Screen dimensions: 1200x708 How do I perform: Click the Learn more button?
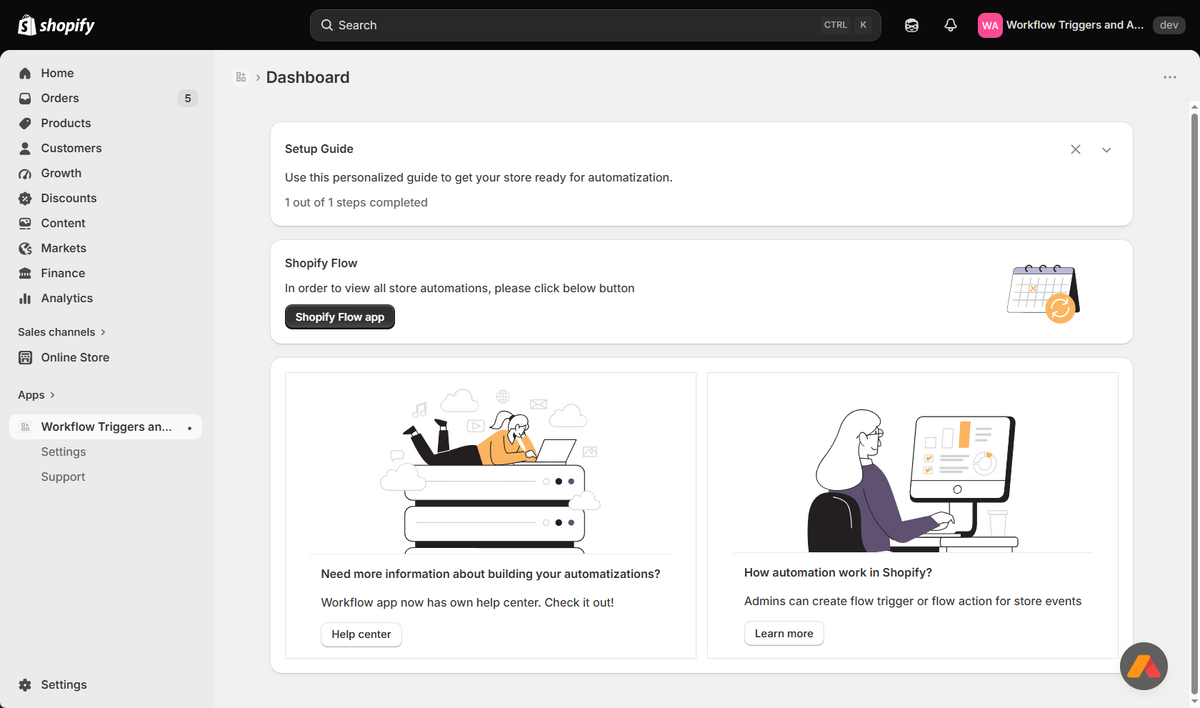[784, 633]
